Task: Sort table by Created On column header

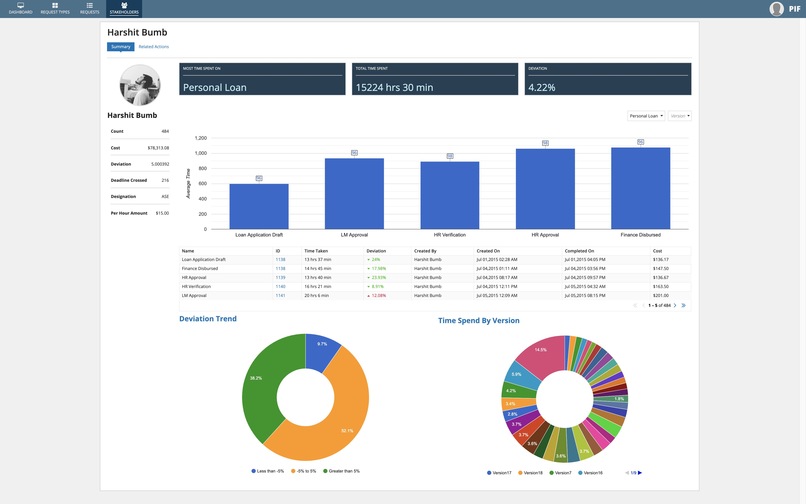Action: 488,251
